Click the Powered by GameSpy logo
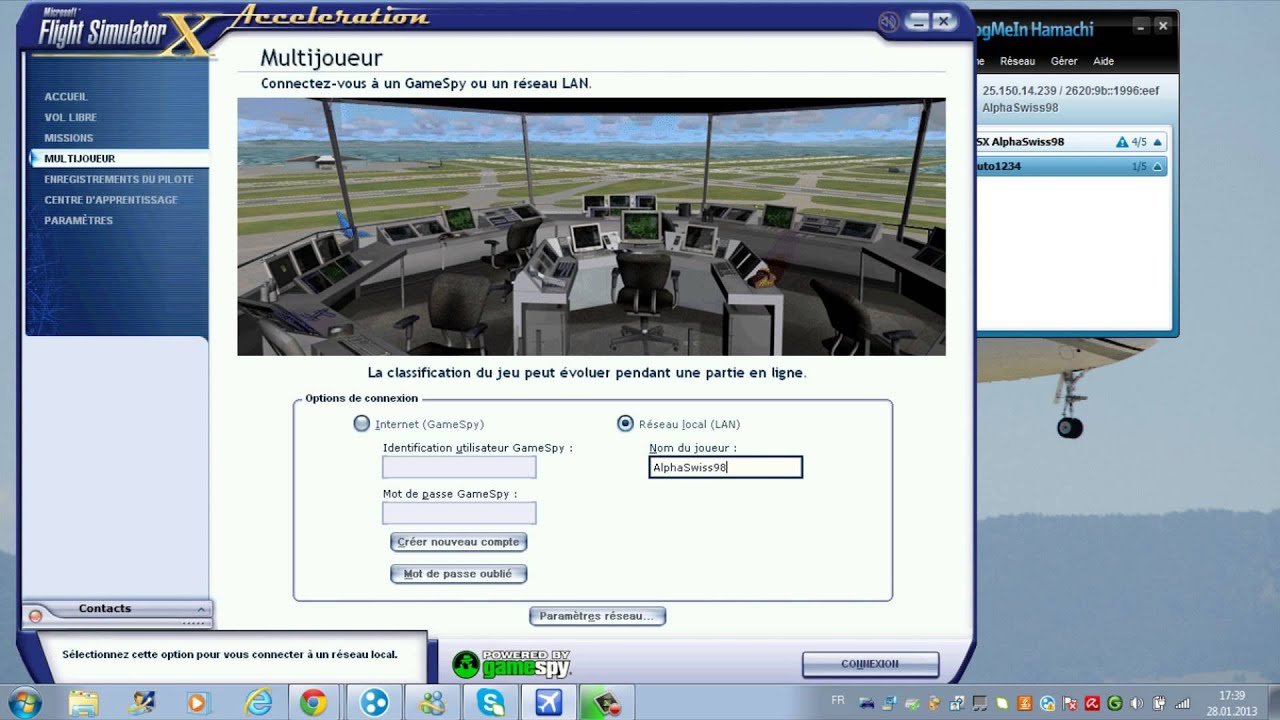Viewport: 1280px width, 720px height. pos(511,664)
